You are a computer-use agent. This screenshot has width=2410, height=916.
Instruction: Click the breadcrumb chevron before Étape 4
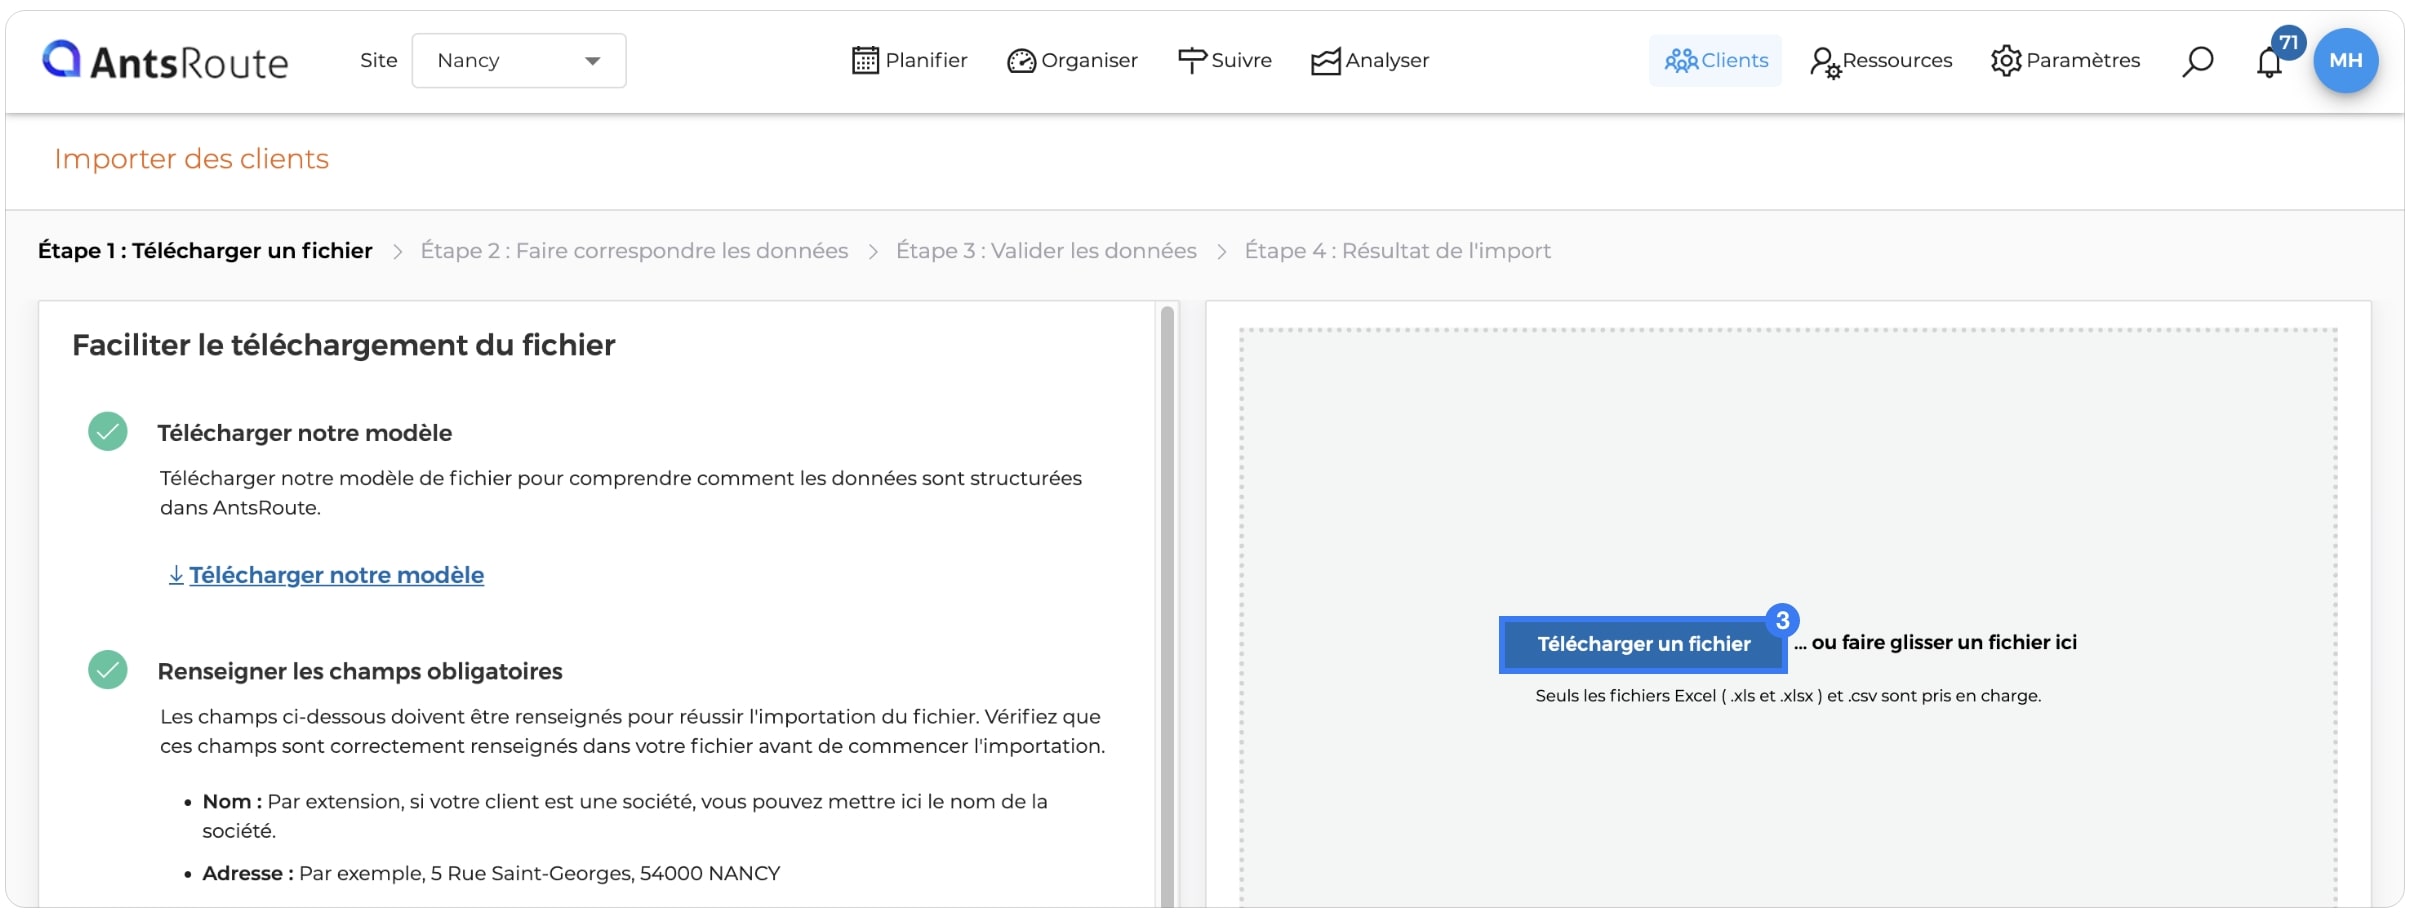coord(1221,252)
